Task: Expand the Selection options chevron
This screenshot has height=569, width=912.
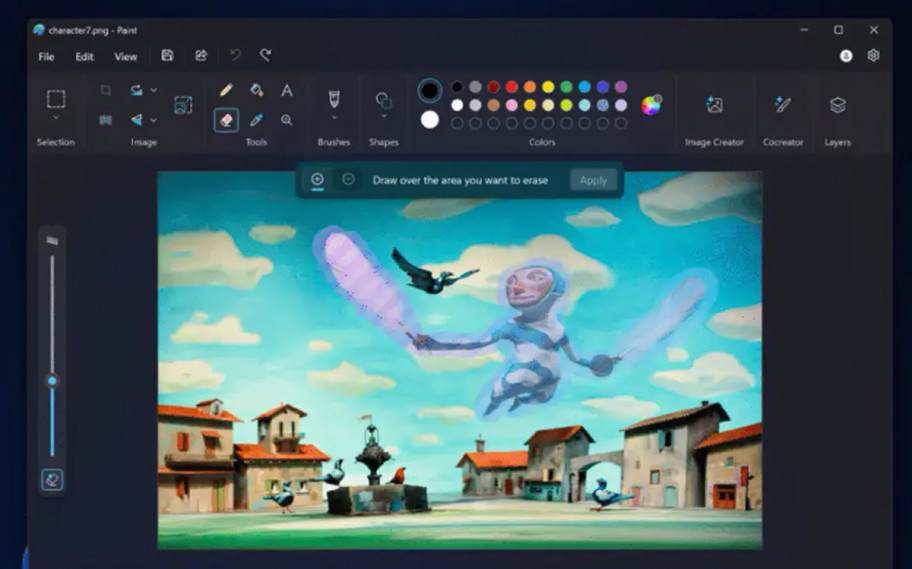Action: (56, 118)
